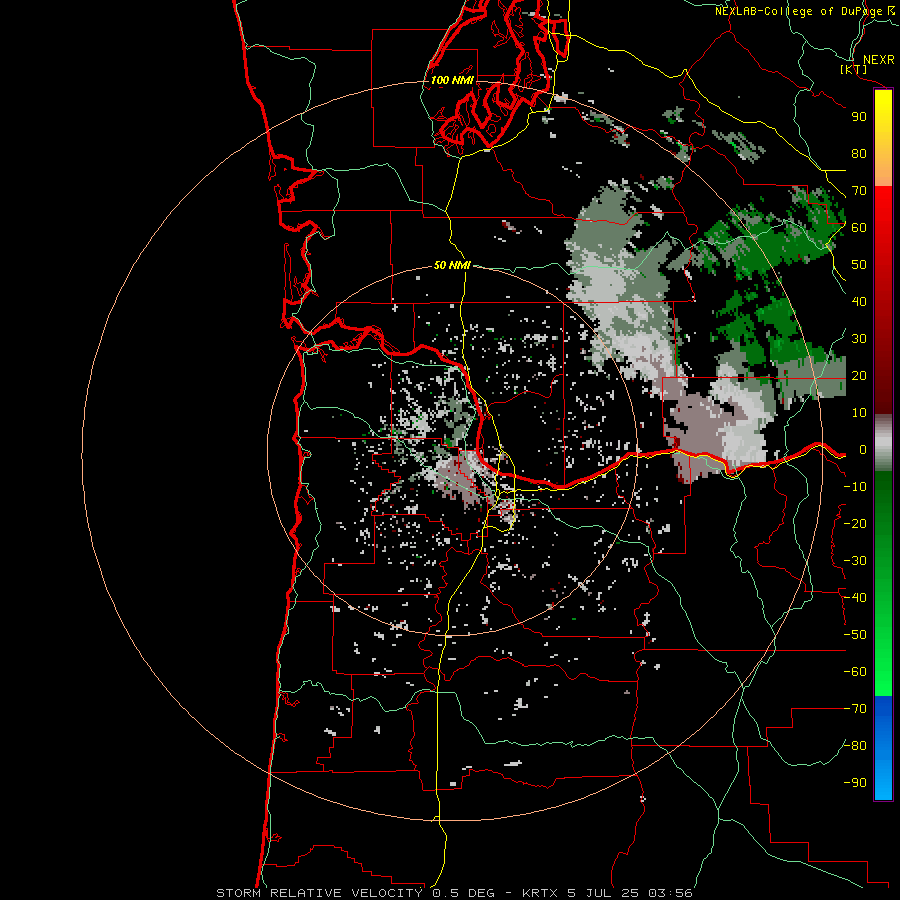This screenshot has height=900, width=900.
Task: Click the 80 value on the velocity scale
Action: 859,154
